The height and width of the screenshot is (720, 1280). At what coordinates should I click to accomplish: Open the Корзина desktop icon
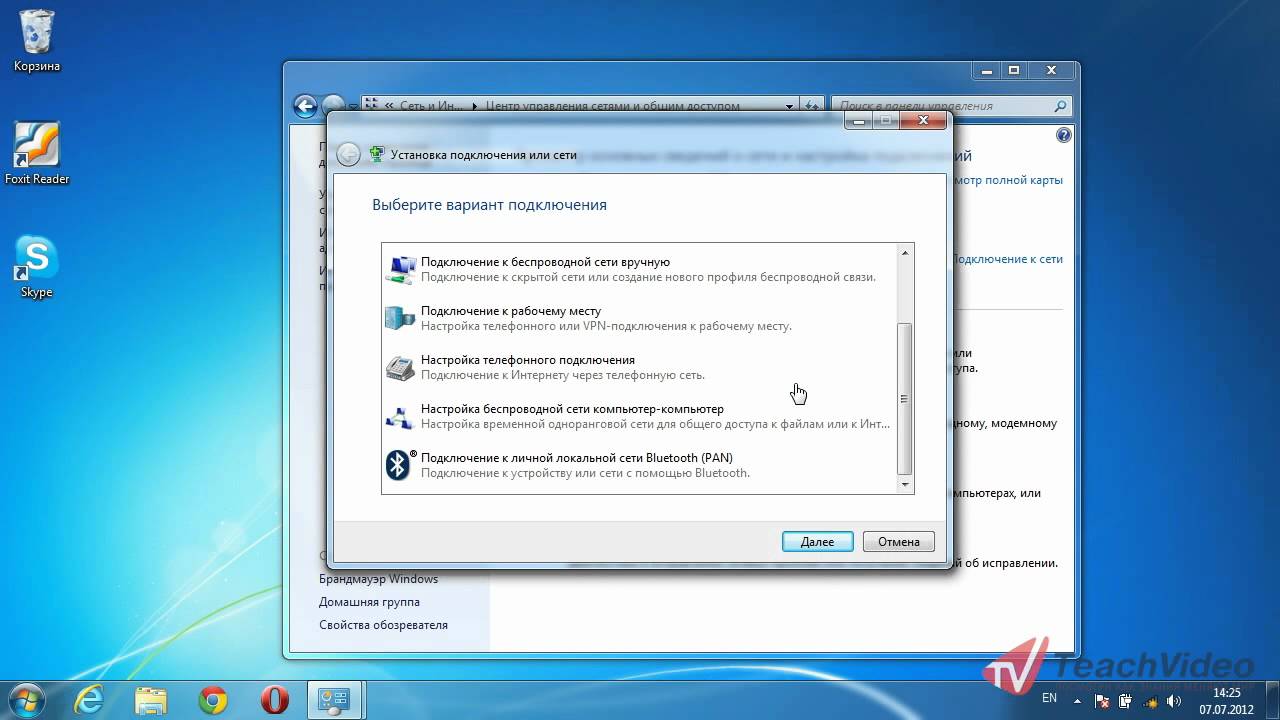click(37, 42)
